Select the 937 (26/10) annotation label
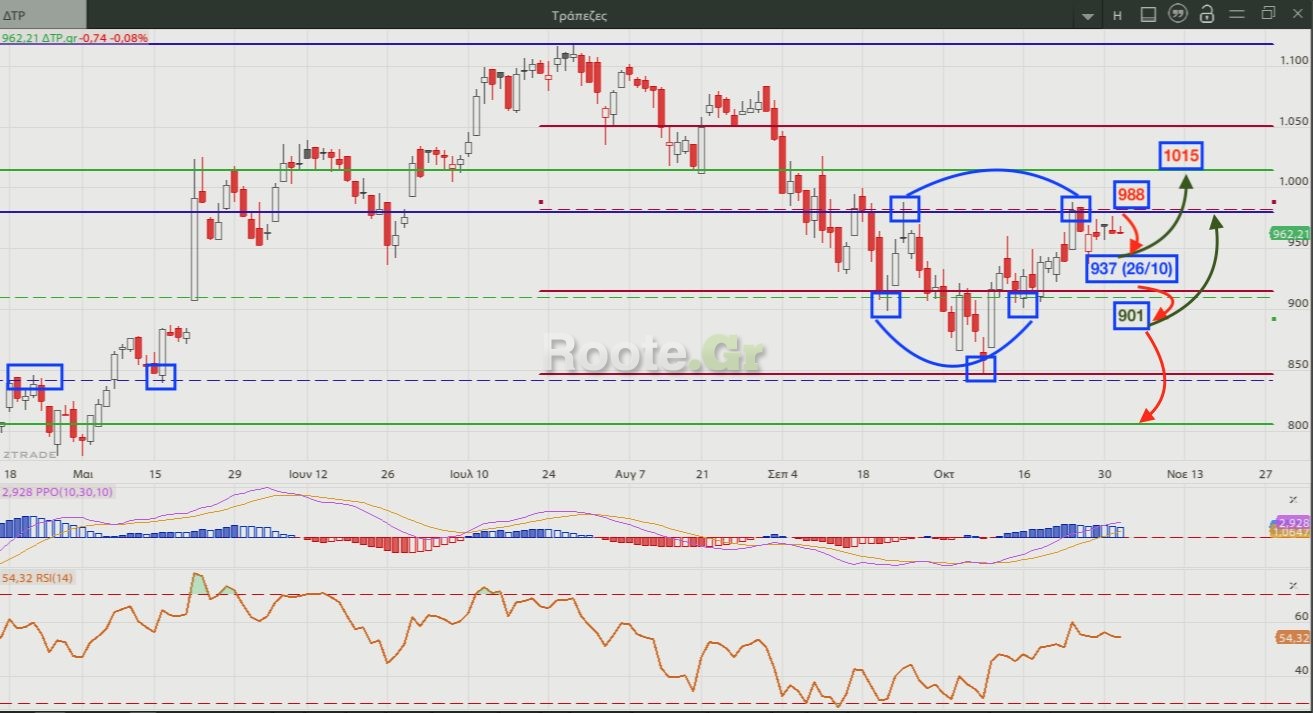Image resolution: width=1313 pixels, height=713 pixels. click(1133, 268)
